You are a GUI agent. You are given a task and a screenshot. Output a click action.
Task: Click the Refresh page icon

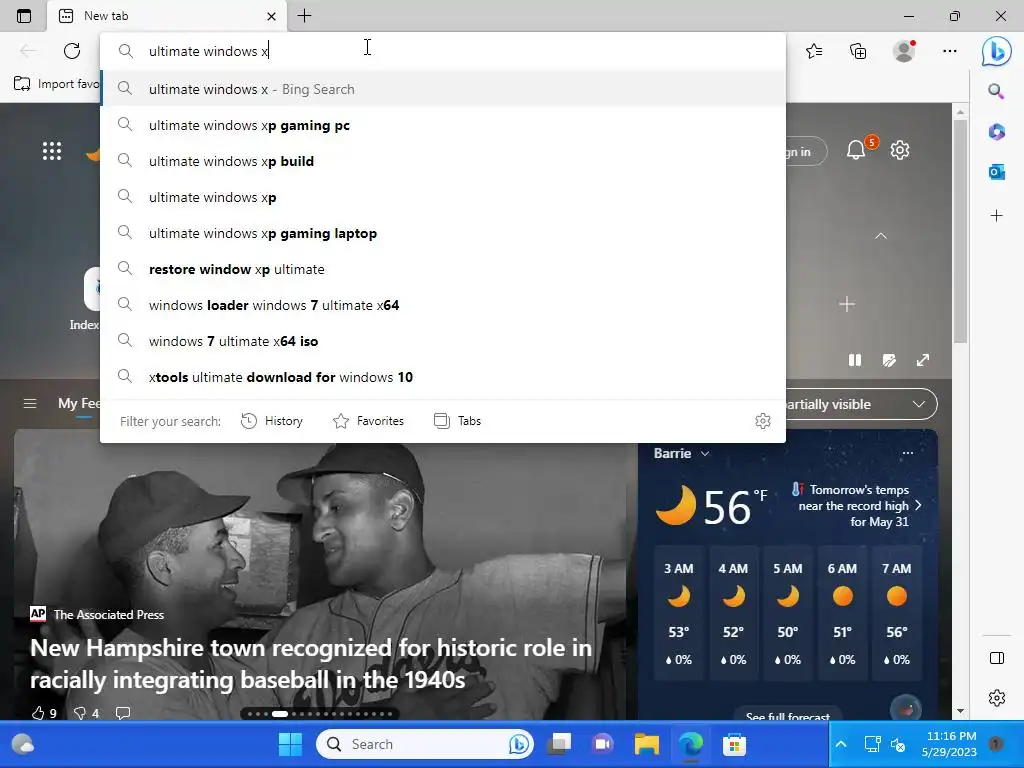[x=72, y=51]
